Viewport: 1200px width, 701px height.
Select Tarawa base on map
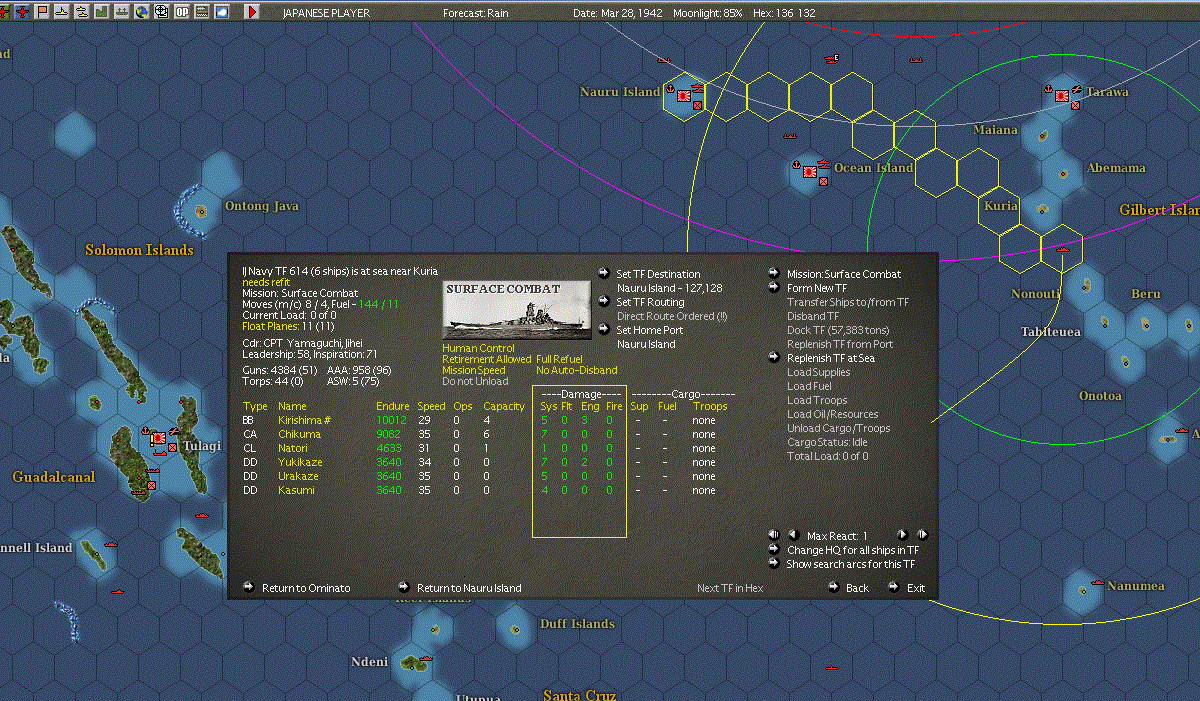pyautogui.click(x=1063, y=96)
